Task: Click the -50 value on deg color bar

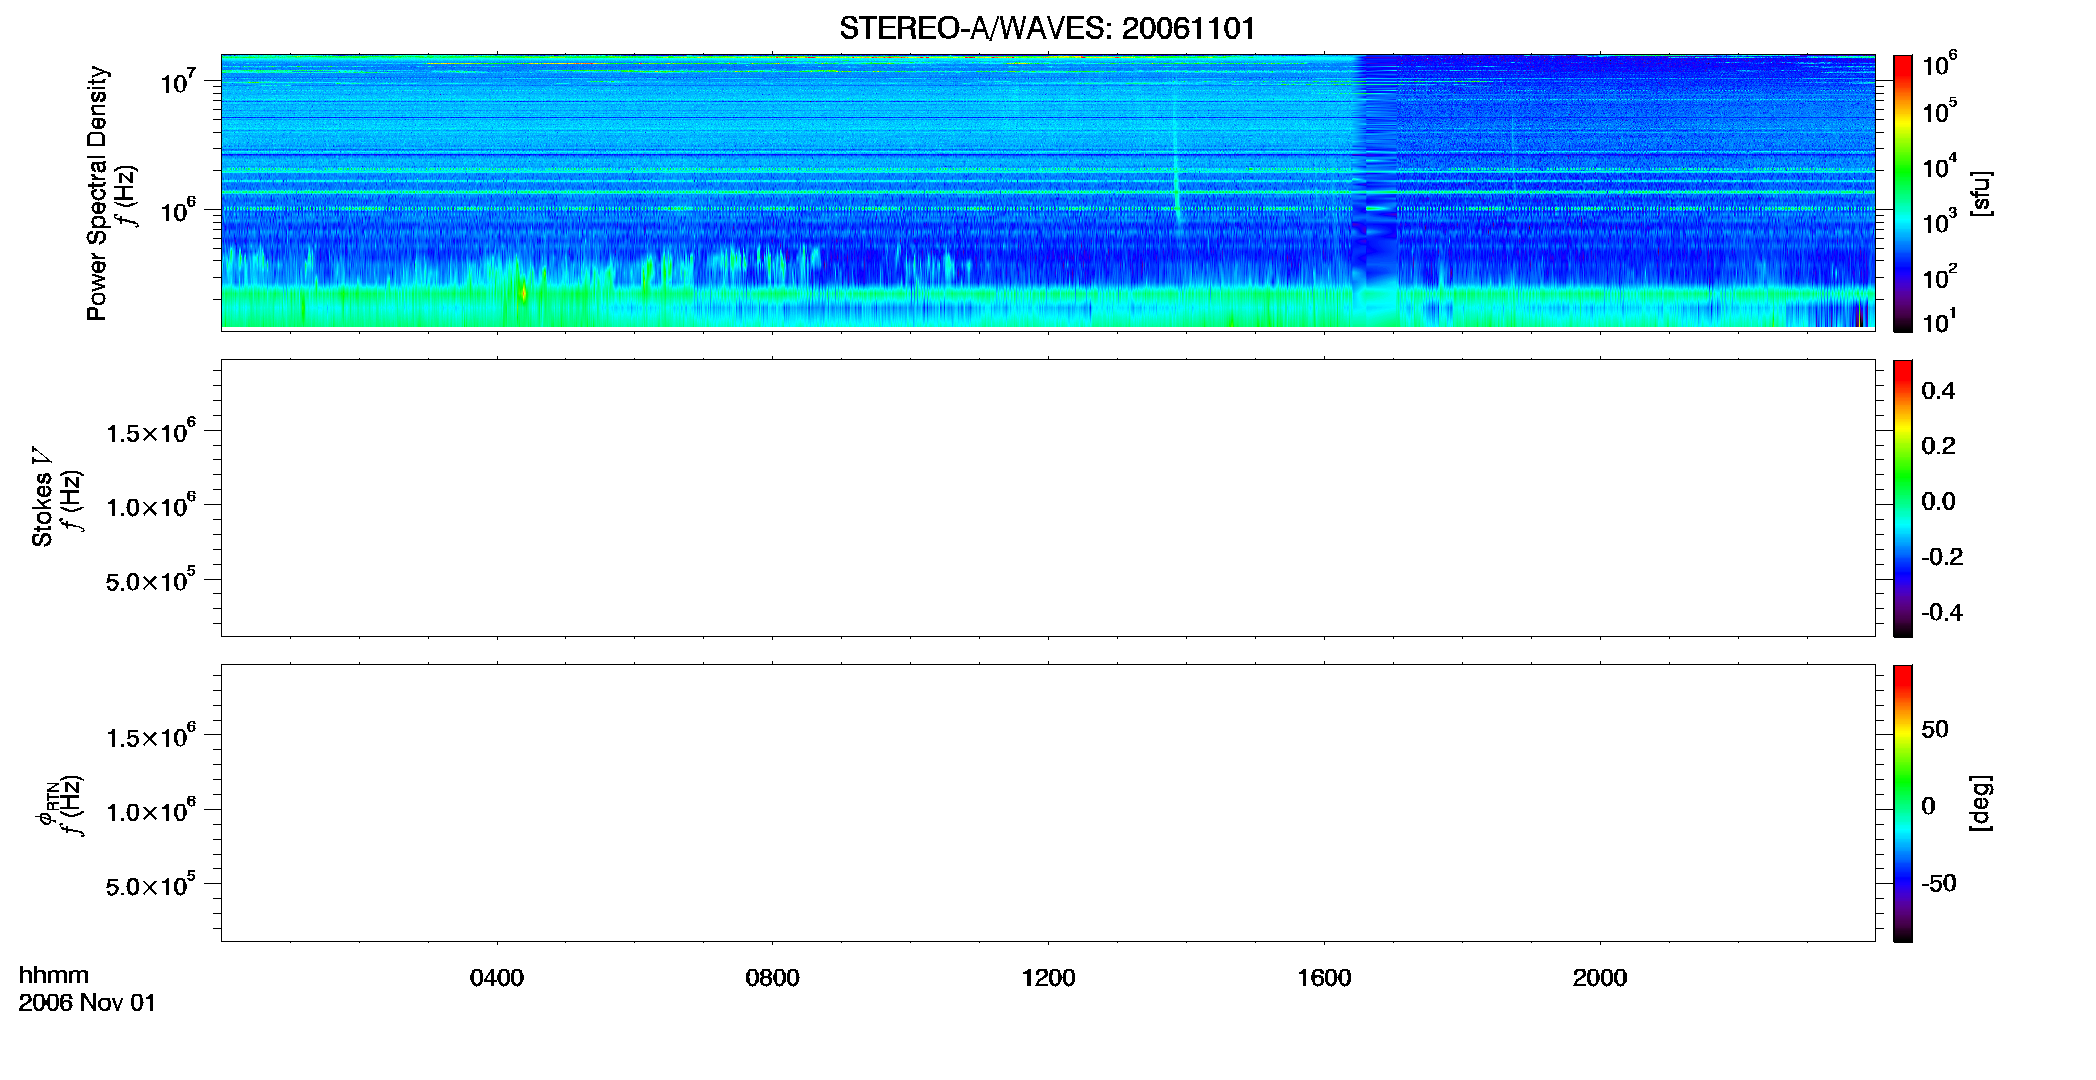Action: click(1938, 883)
